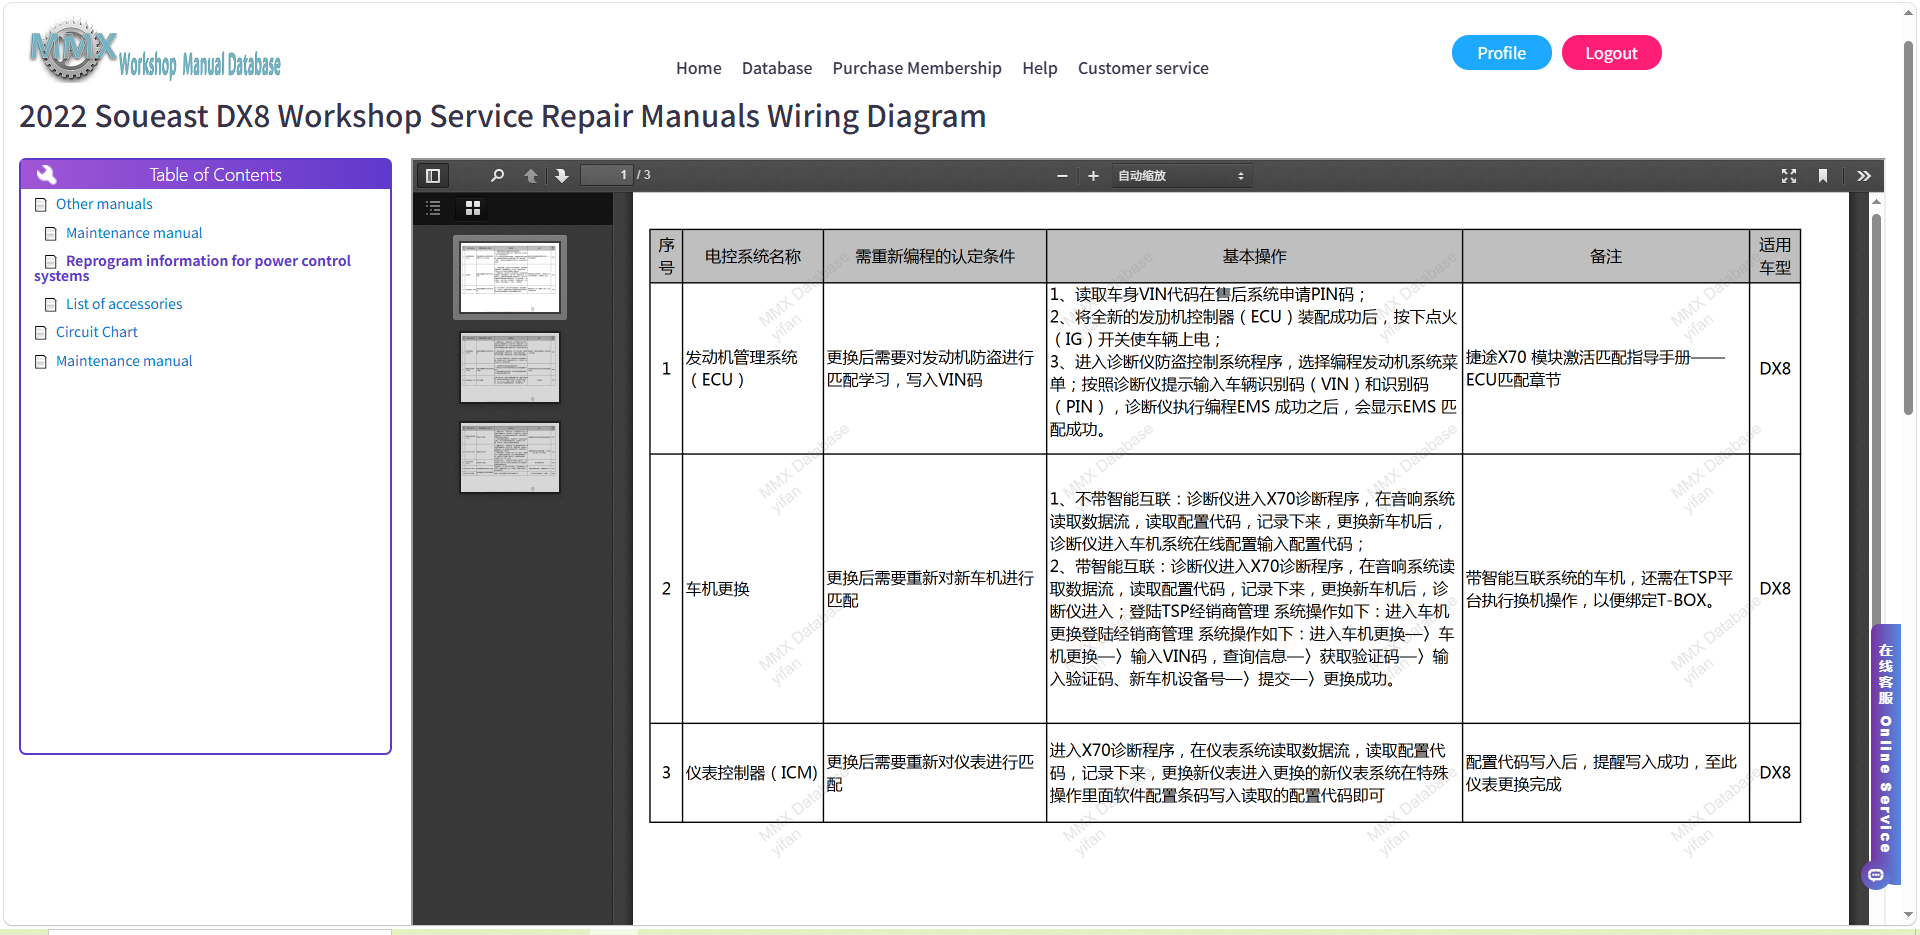This screenshot has width=1920, height=935.
Task: Select the second page thumbnail
Action: [510, 367]
